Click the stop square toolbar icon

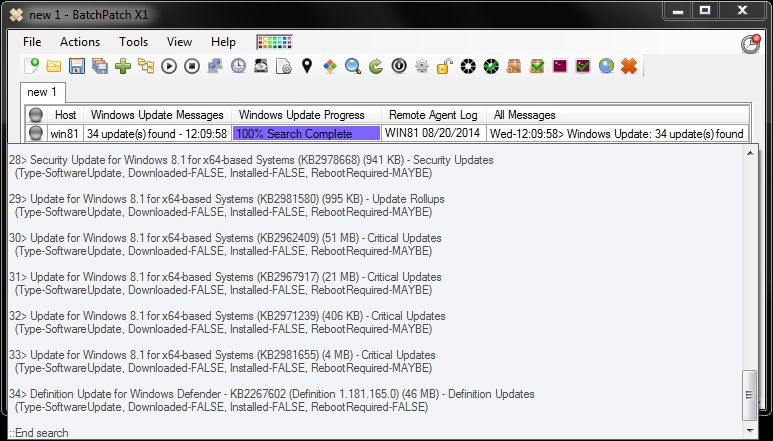(192, 66)
